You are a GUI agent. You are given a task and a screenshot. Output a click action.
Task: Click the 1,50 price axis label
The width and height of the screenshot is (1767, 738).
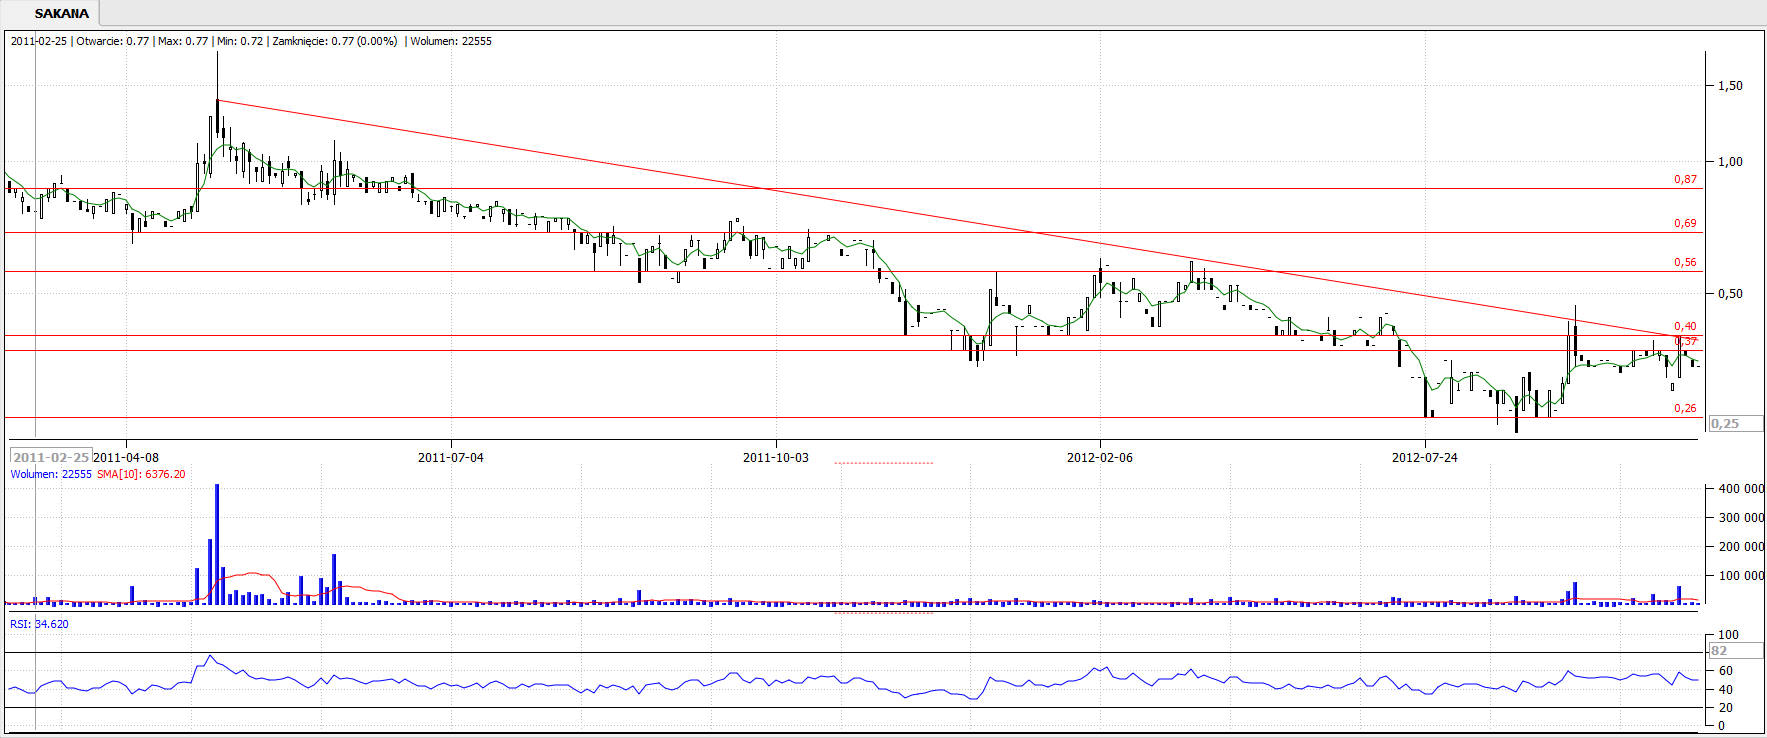pos(1729,86)
